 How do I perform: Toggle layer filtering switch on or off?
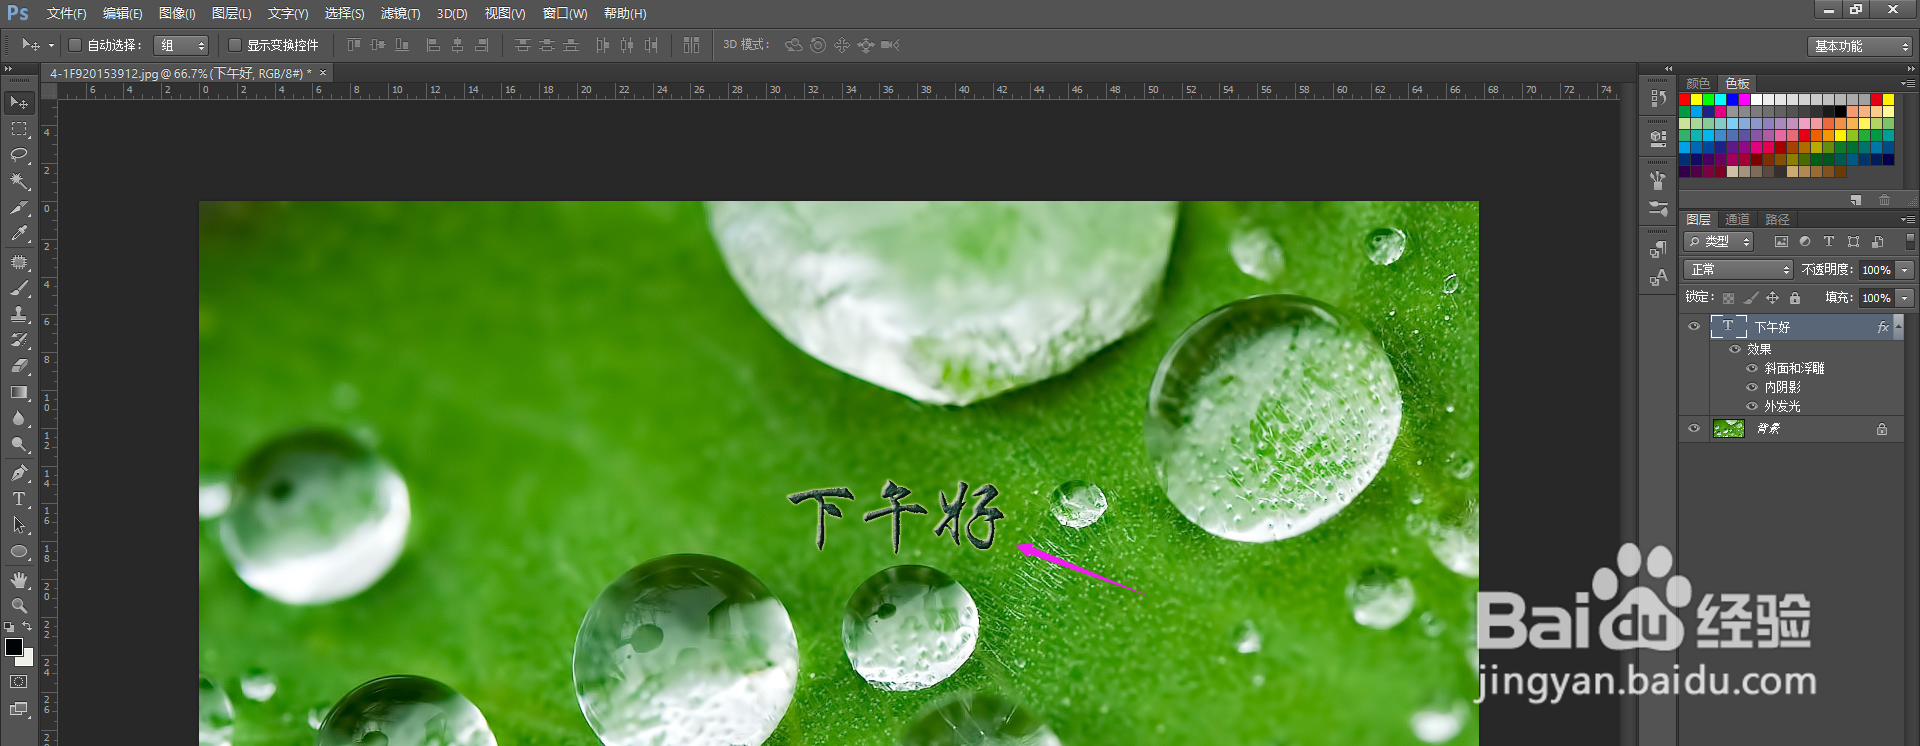(x=1910, y=241)
